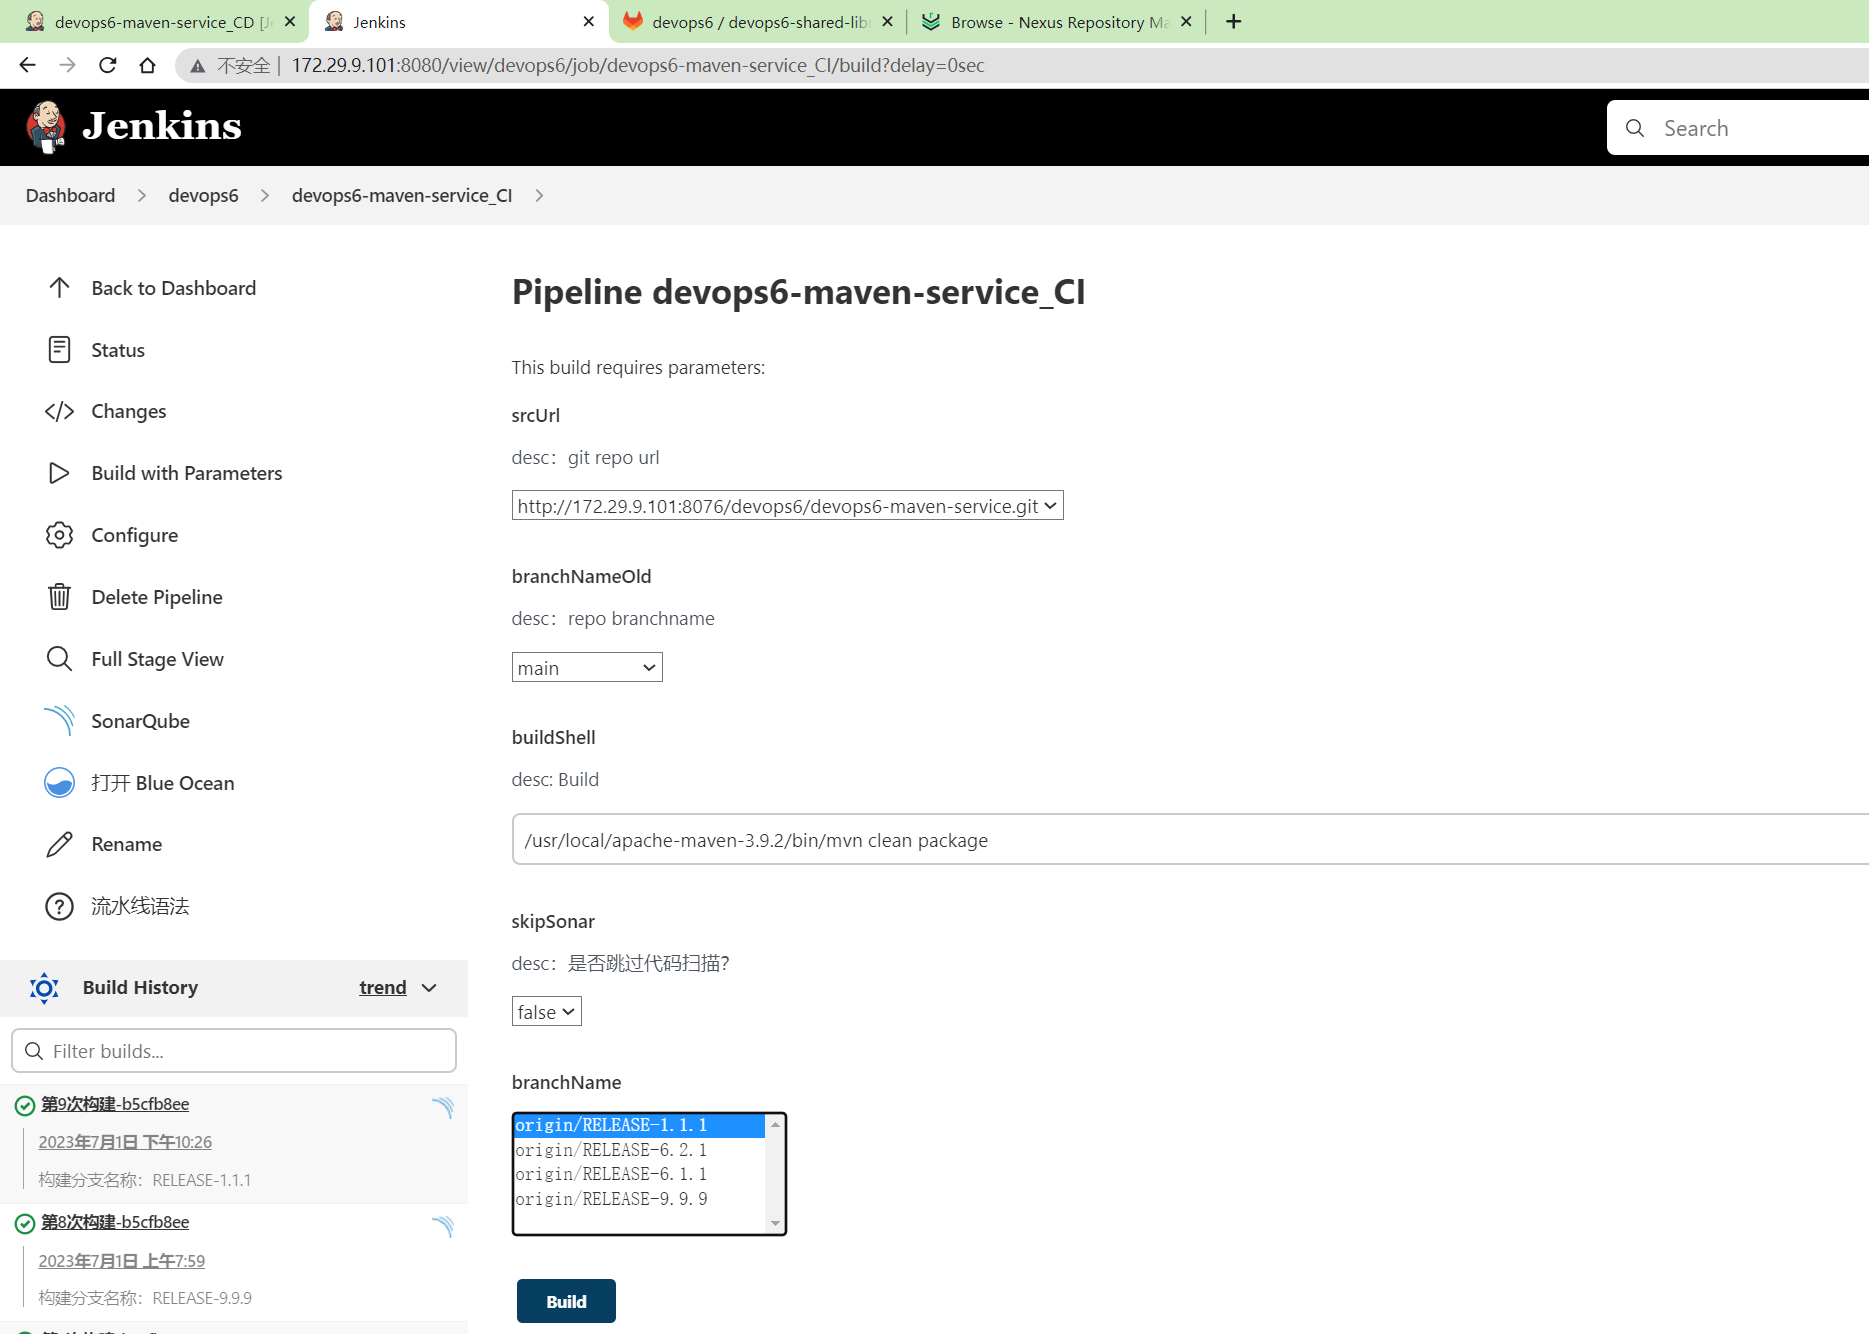Image resolution: width=1869 pixels, height=1334 pixels.
Task: Click the Full Stage View magnifier icon
Action: 59,659
